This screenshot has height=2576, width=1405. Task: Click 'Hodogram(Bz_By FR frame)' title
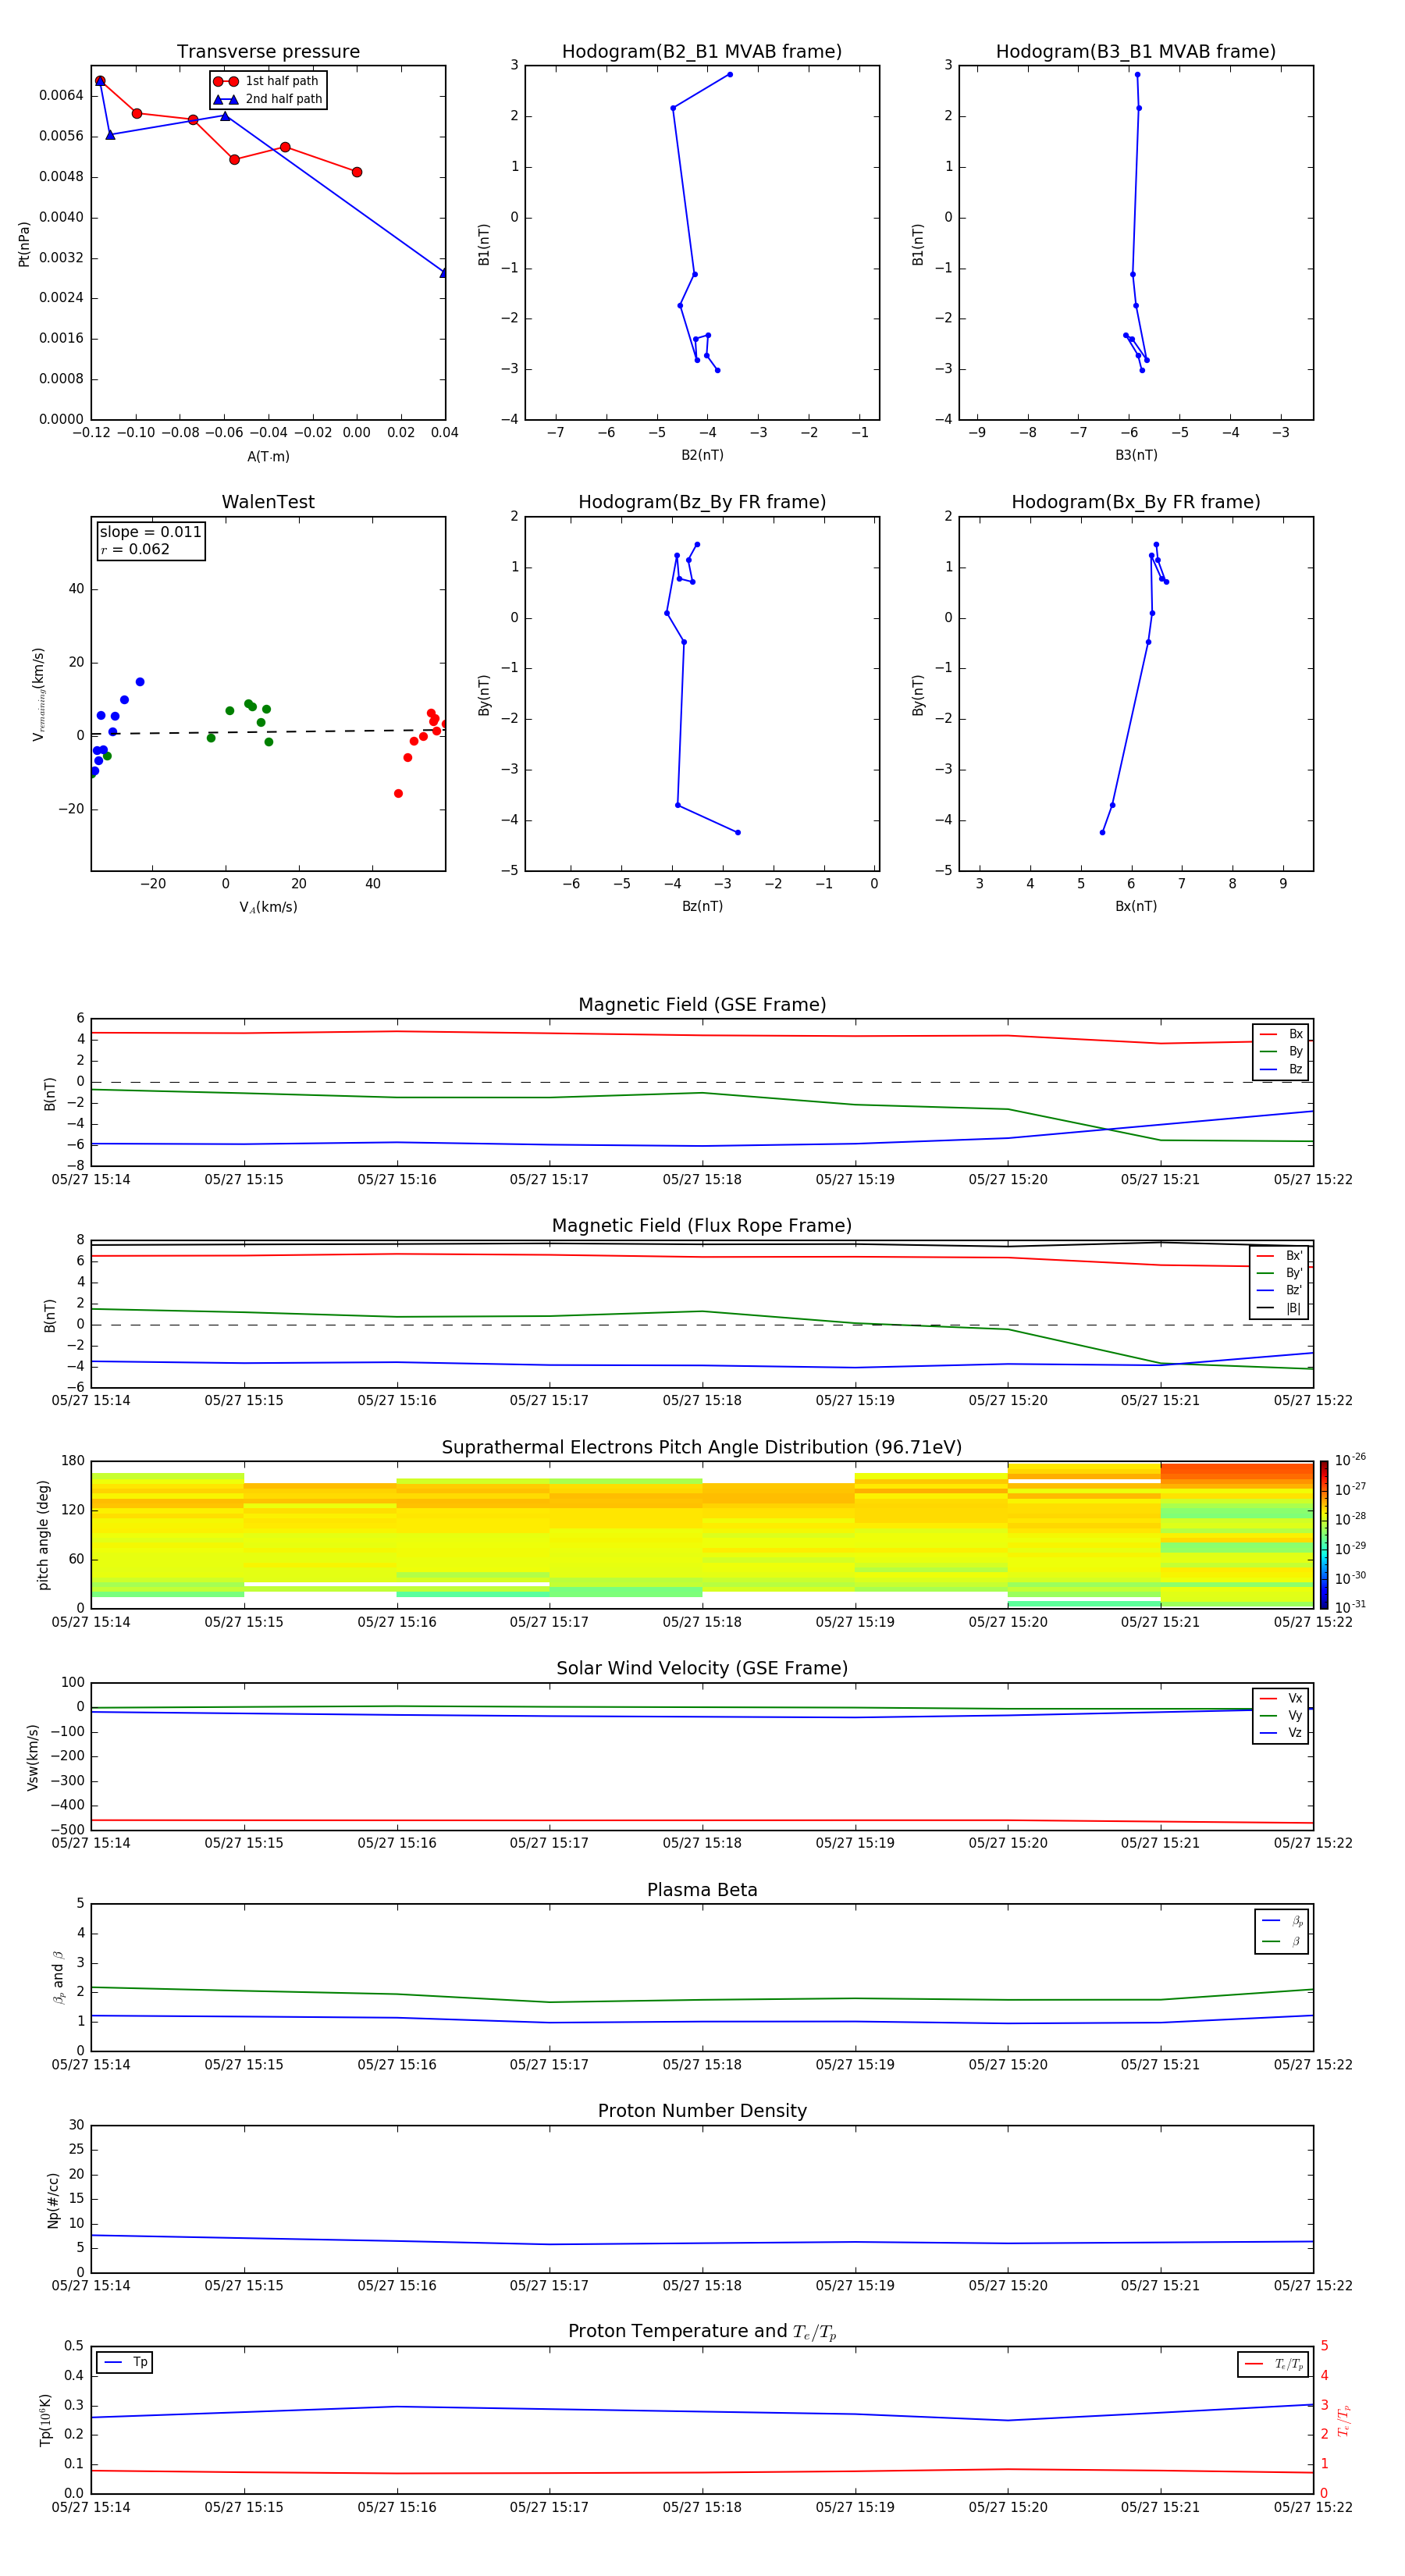(x=702, y=502)
